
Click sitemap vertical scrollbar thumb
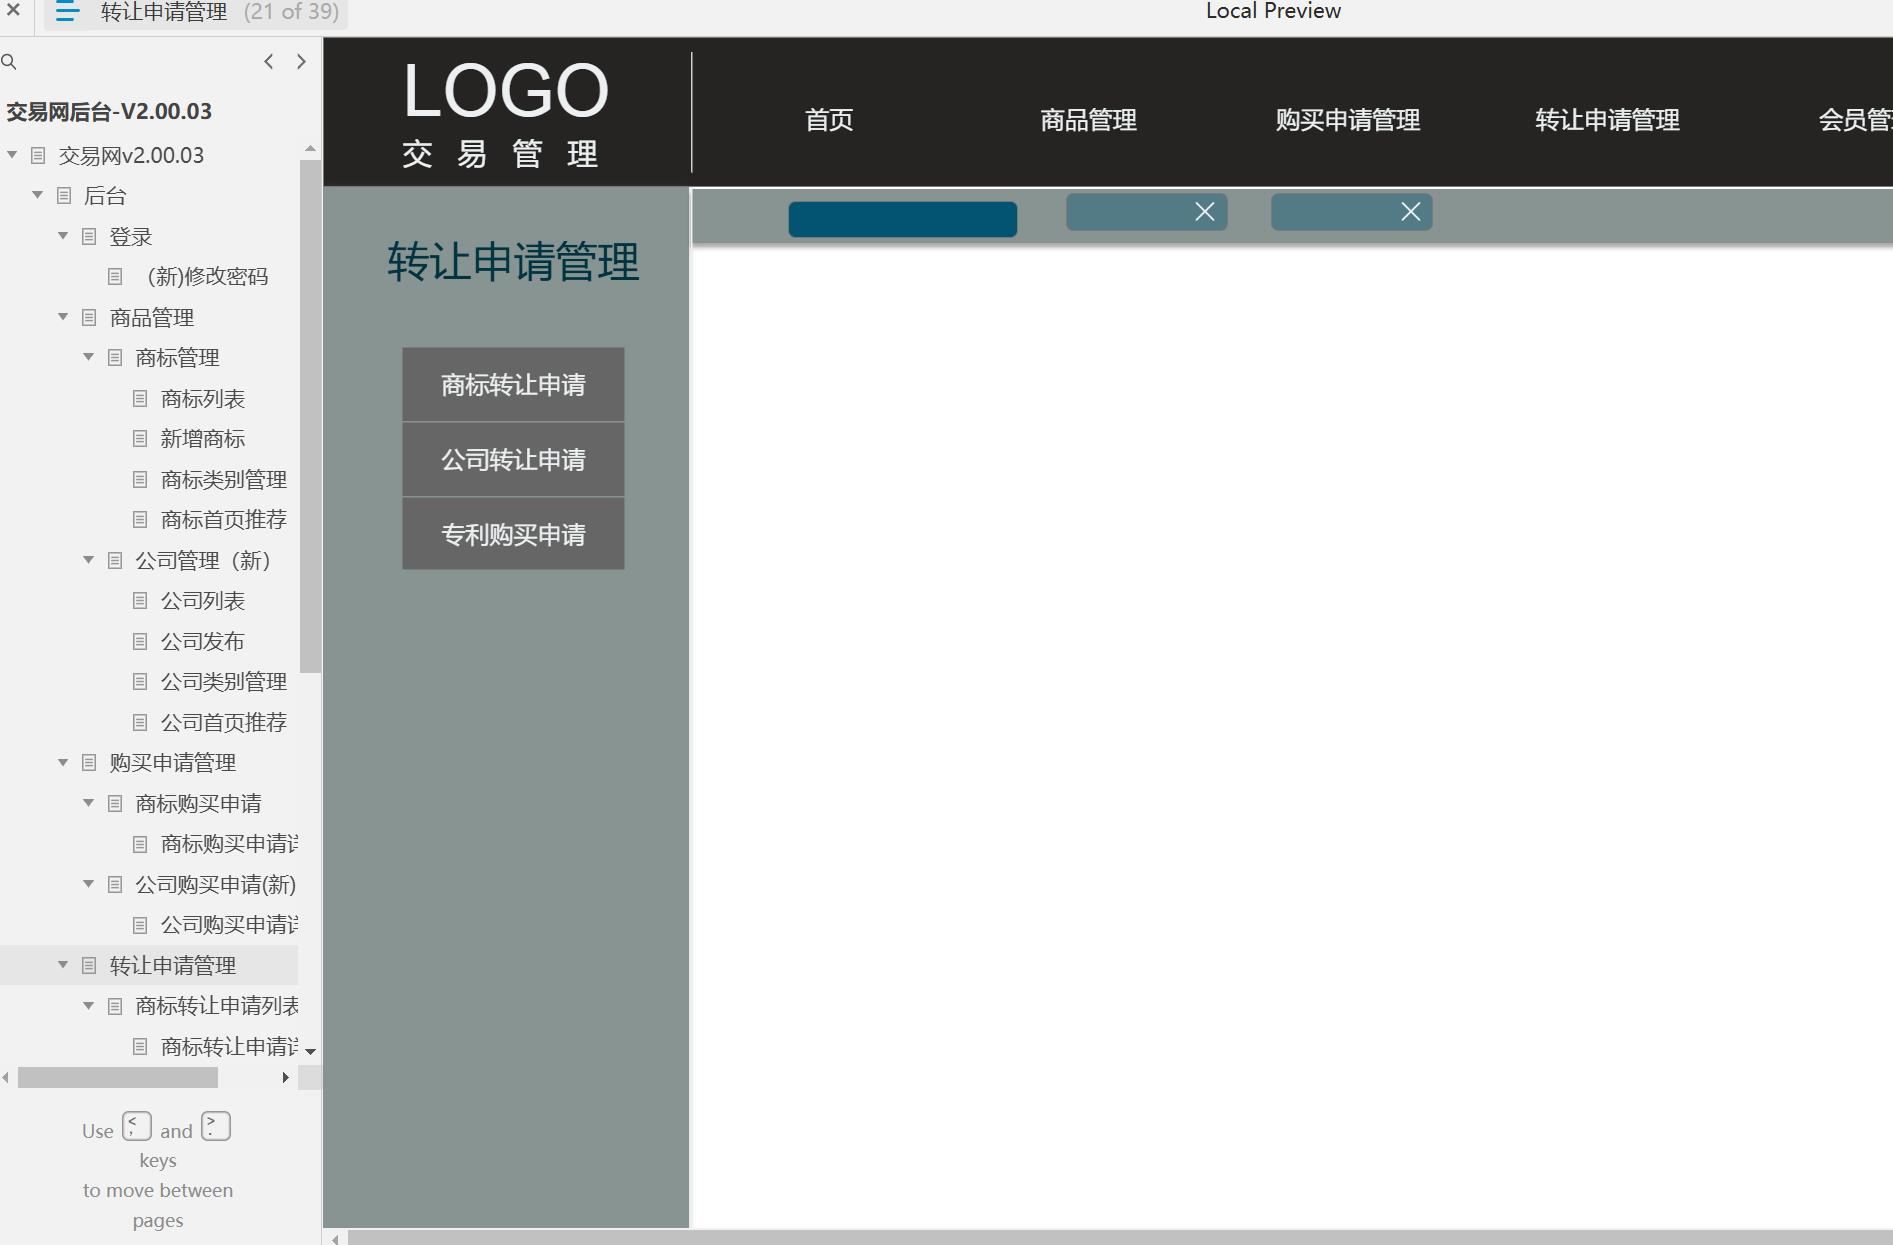pos(310,416)
